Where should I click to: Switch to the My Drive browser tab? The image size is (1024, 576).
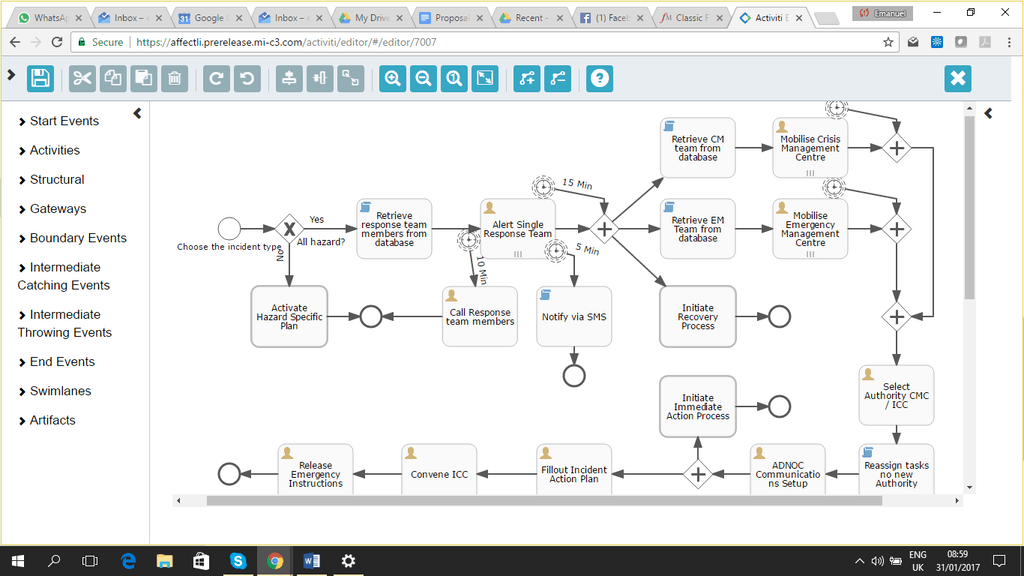[368, 18]
